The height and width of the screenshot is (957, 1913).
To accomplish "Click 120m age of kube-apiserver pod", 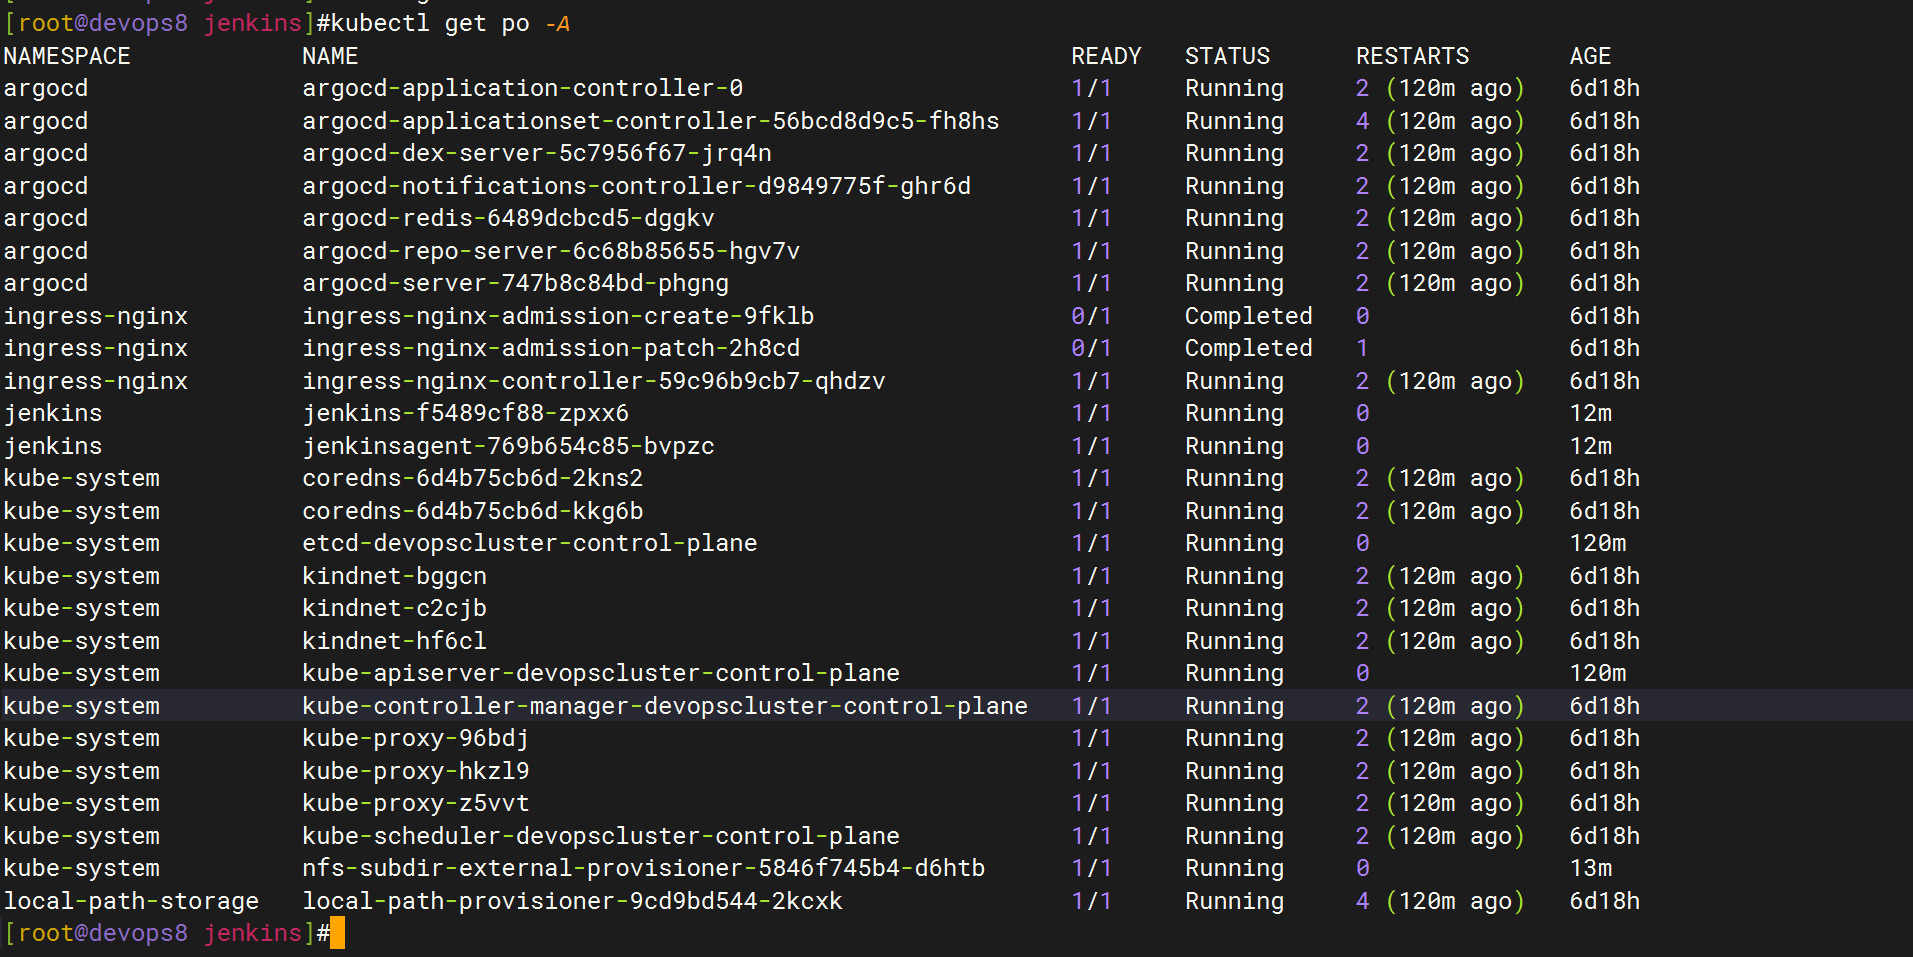I will [x=1597, y=673].
